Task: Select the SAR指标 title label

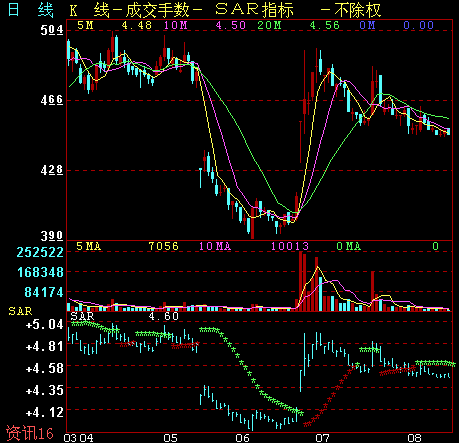Action: pyautogui.click(x=254, y=10)
